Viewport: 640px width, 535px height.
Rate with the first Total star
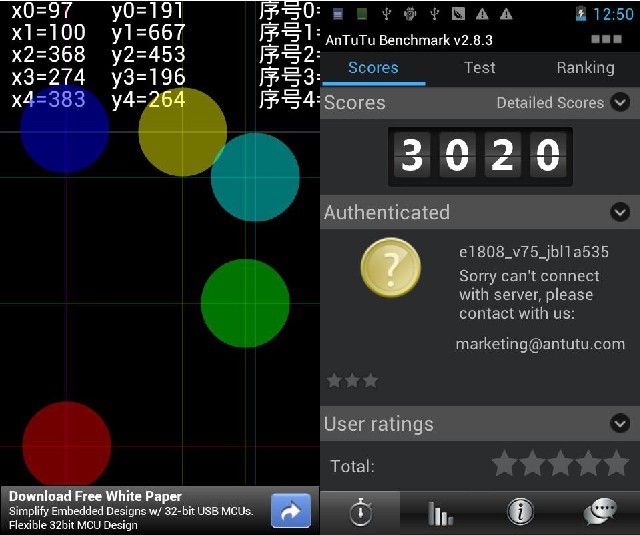point(504,463)
